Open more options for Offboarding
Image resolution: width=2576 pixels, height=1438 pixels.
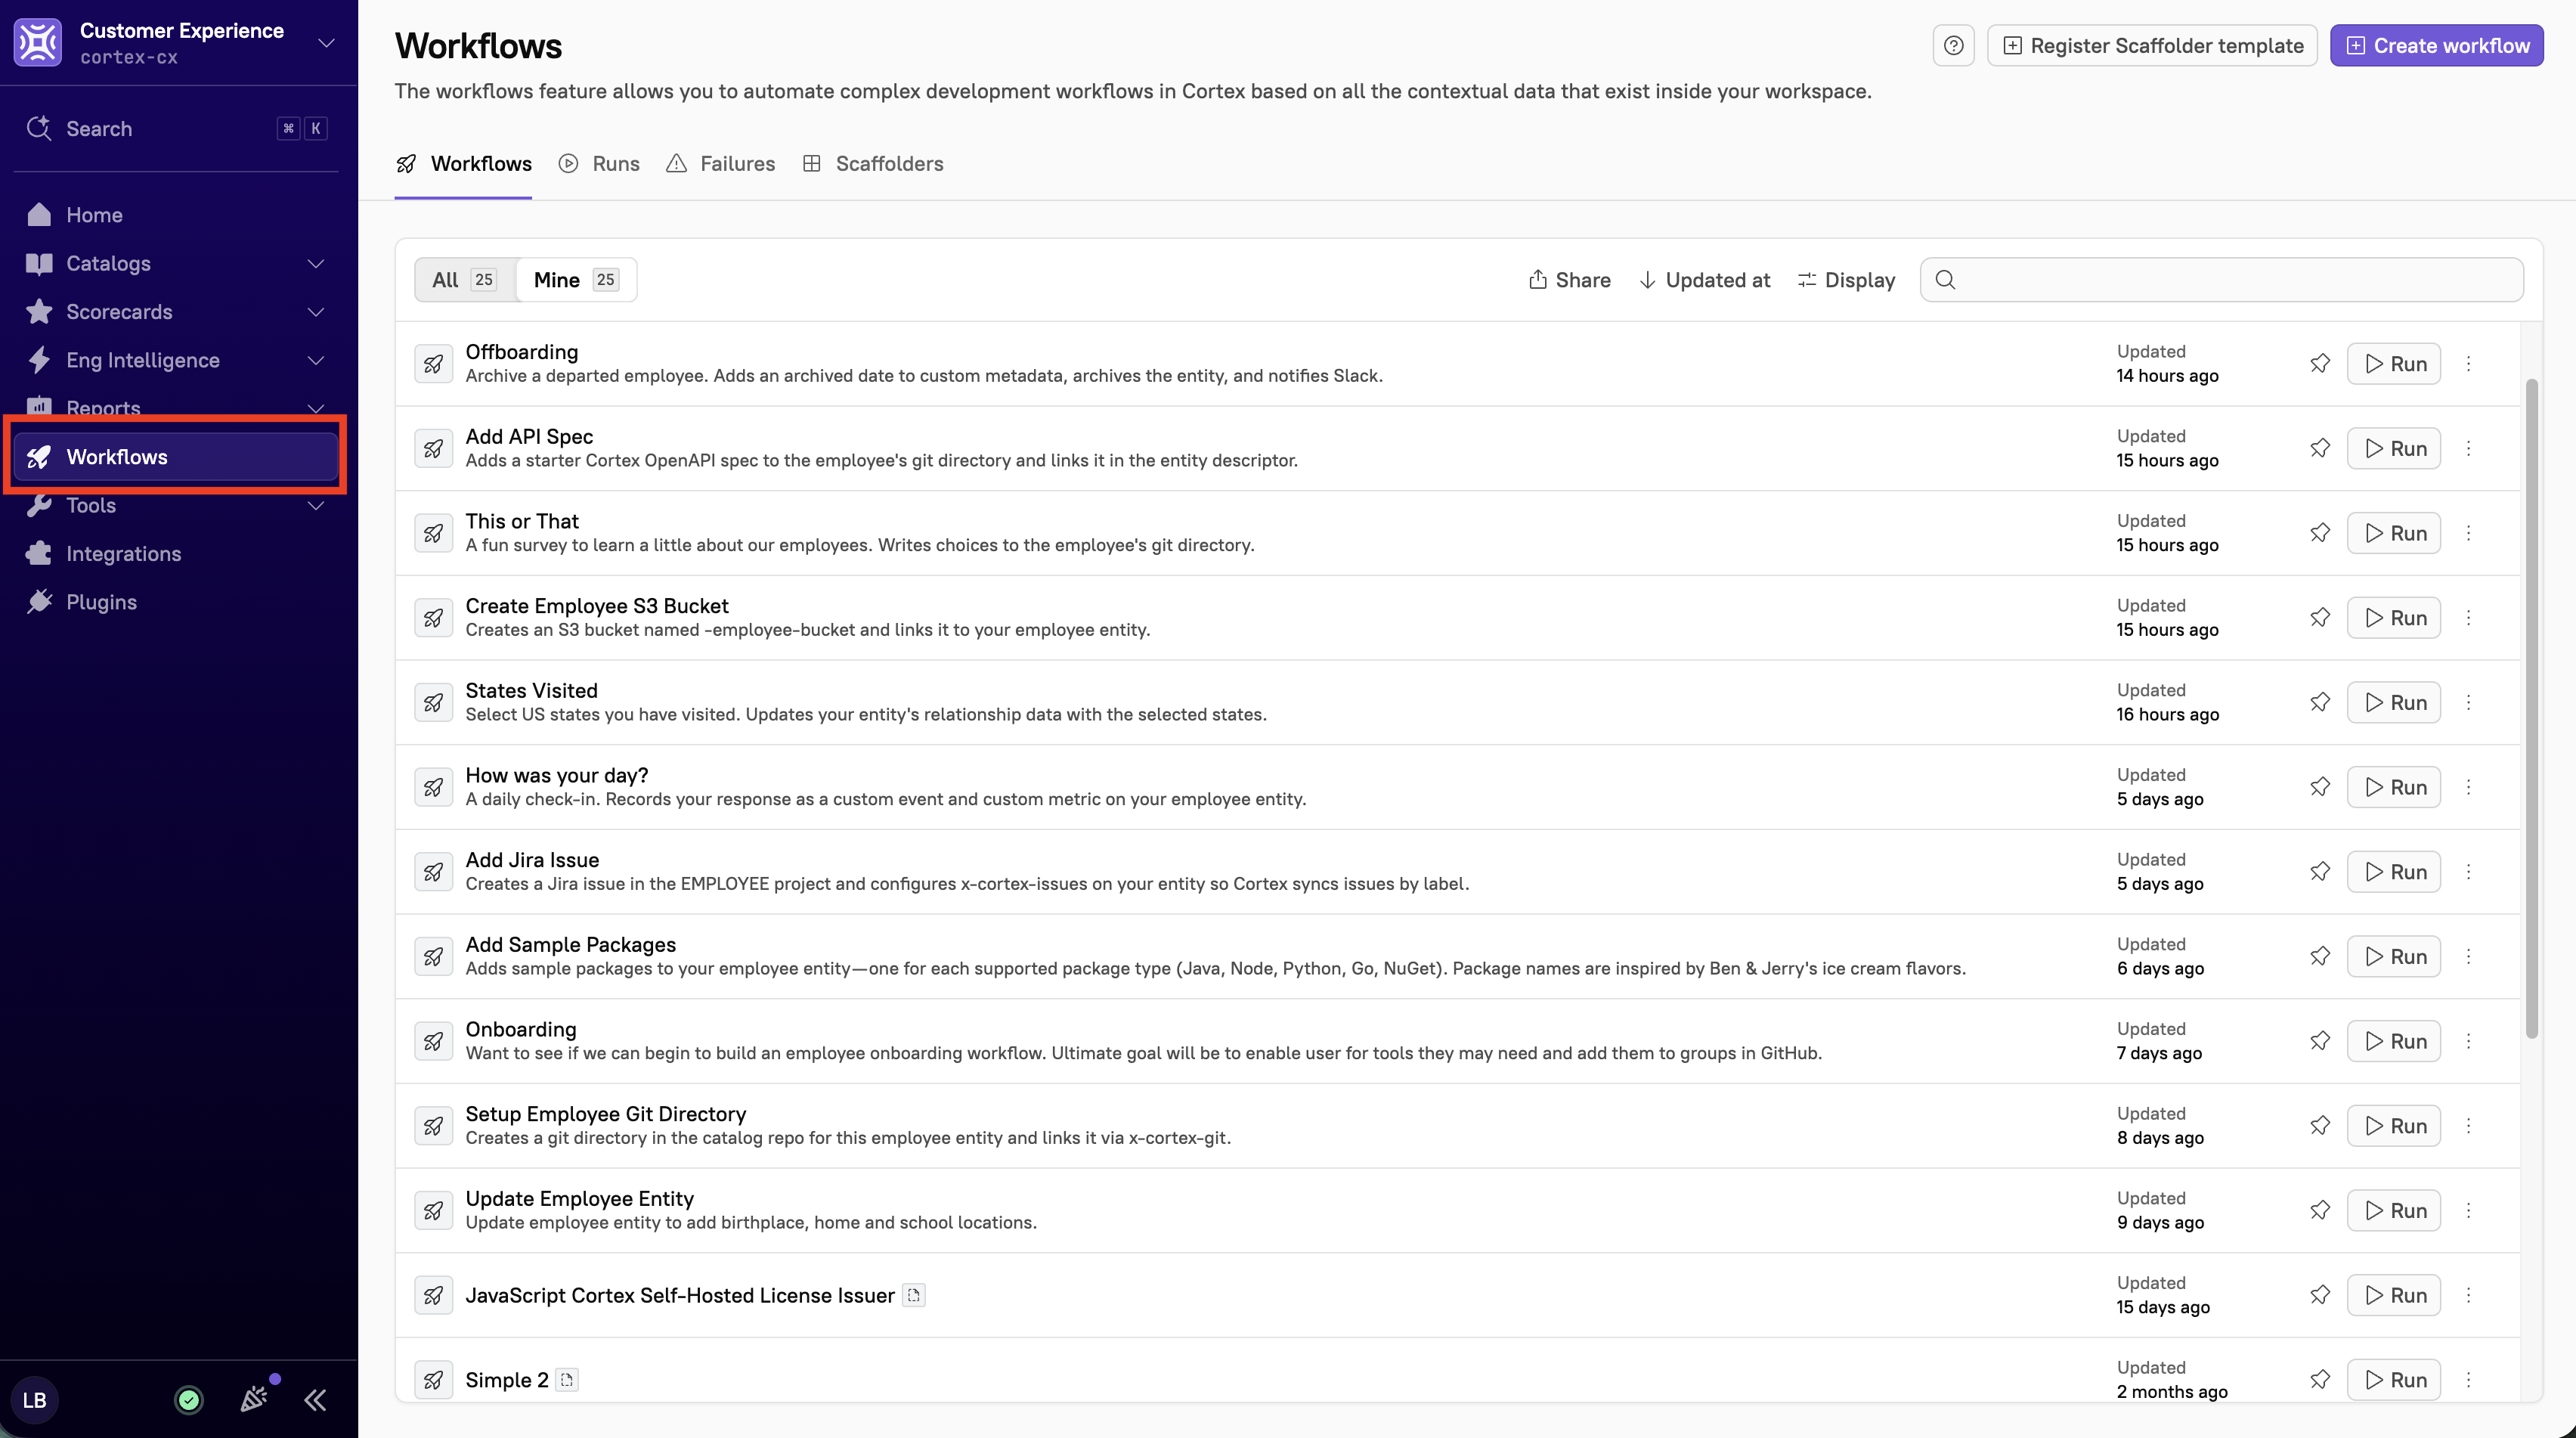point(2468,364)
